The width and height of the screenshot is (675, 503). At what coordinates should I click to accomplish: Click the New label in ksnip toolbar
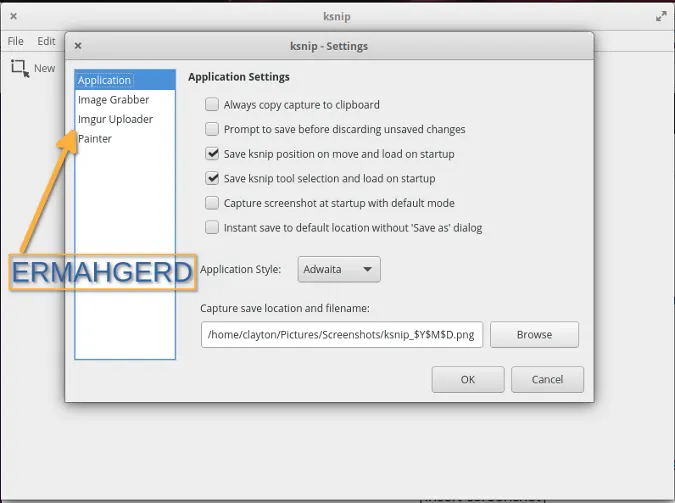point(44,68)
